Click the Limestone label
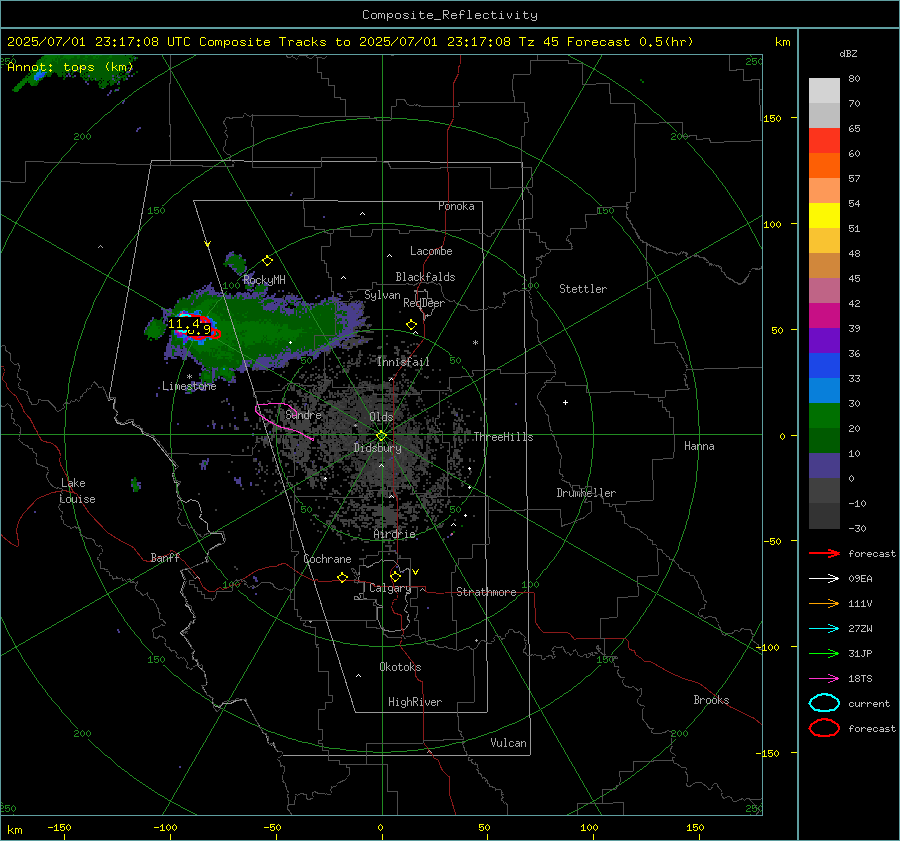900x841 pixels. (189, 387)
